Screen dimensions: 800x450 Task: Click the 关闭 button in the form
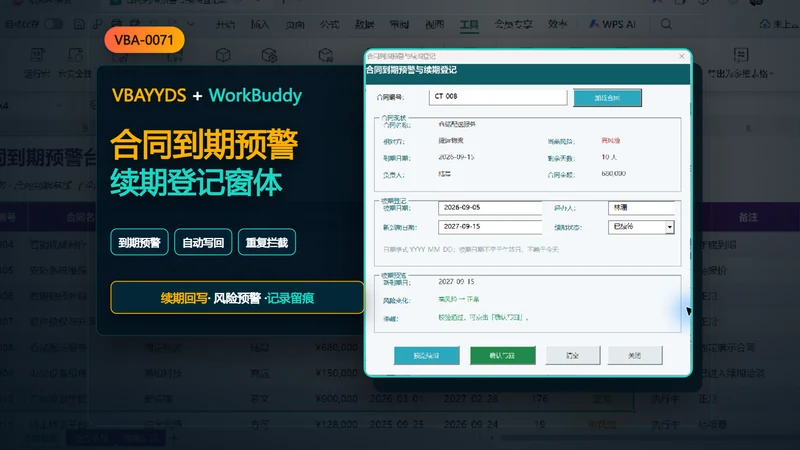tap(635, 356)
